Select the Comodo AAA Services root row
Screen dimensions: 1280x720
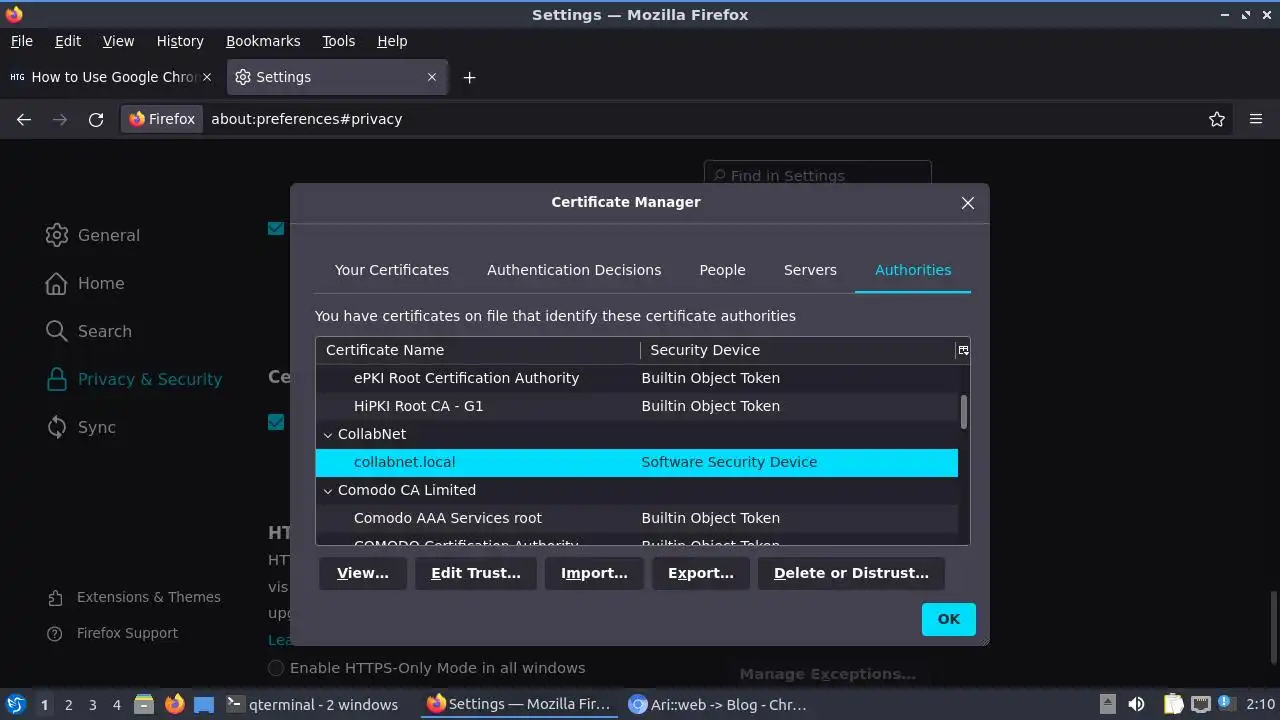637,518
